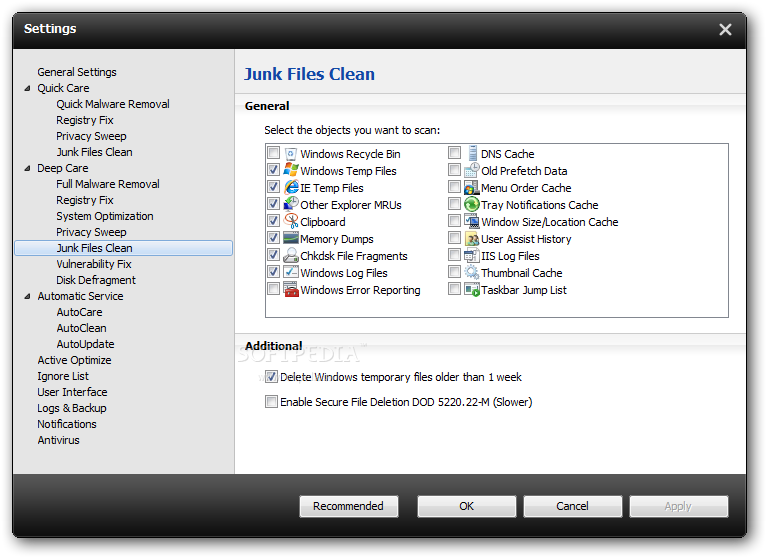Confirm settings with OK
Screen dimensions: 767x558
(467, 506)
